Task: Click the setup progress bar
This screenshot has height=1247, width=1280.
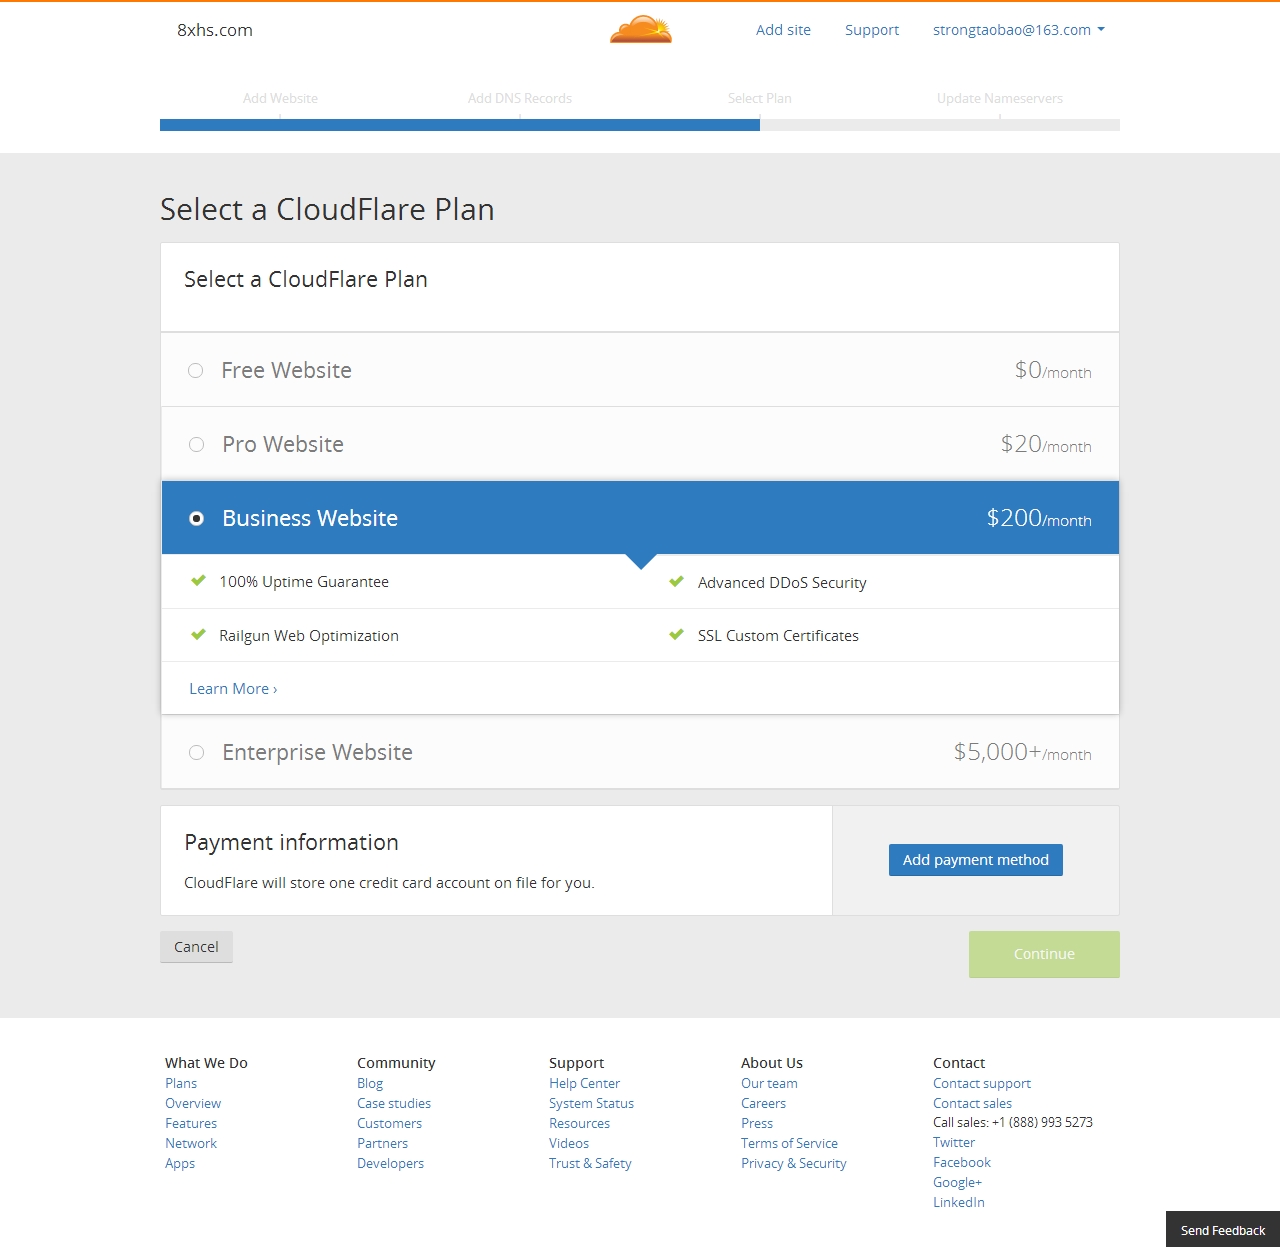Action: 640,125
